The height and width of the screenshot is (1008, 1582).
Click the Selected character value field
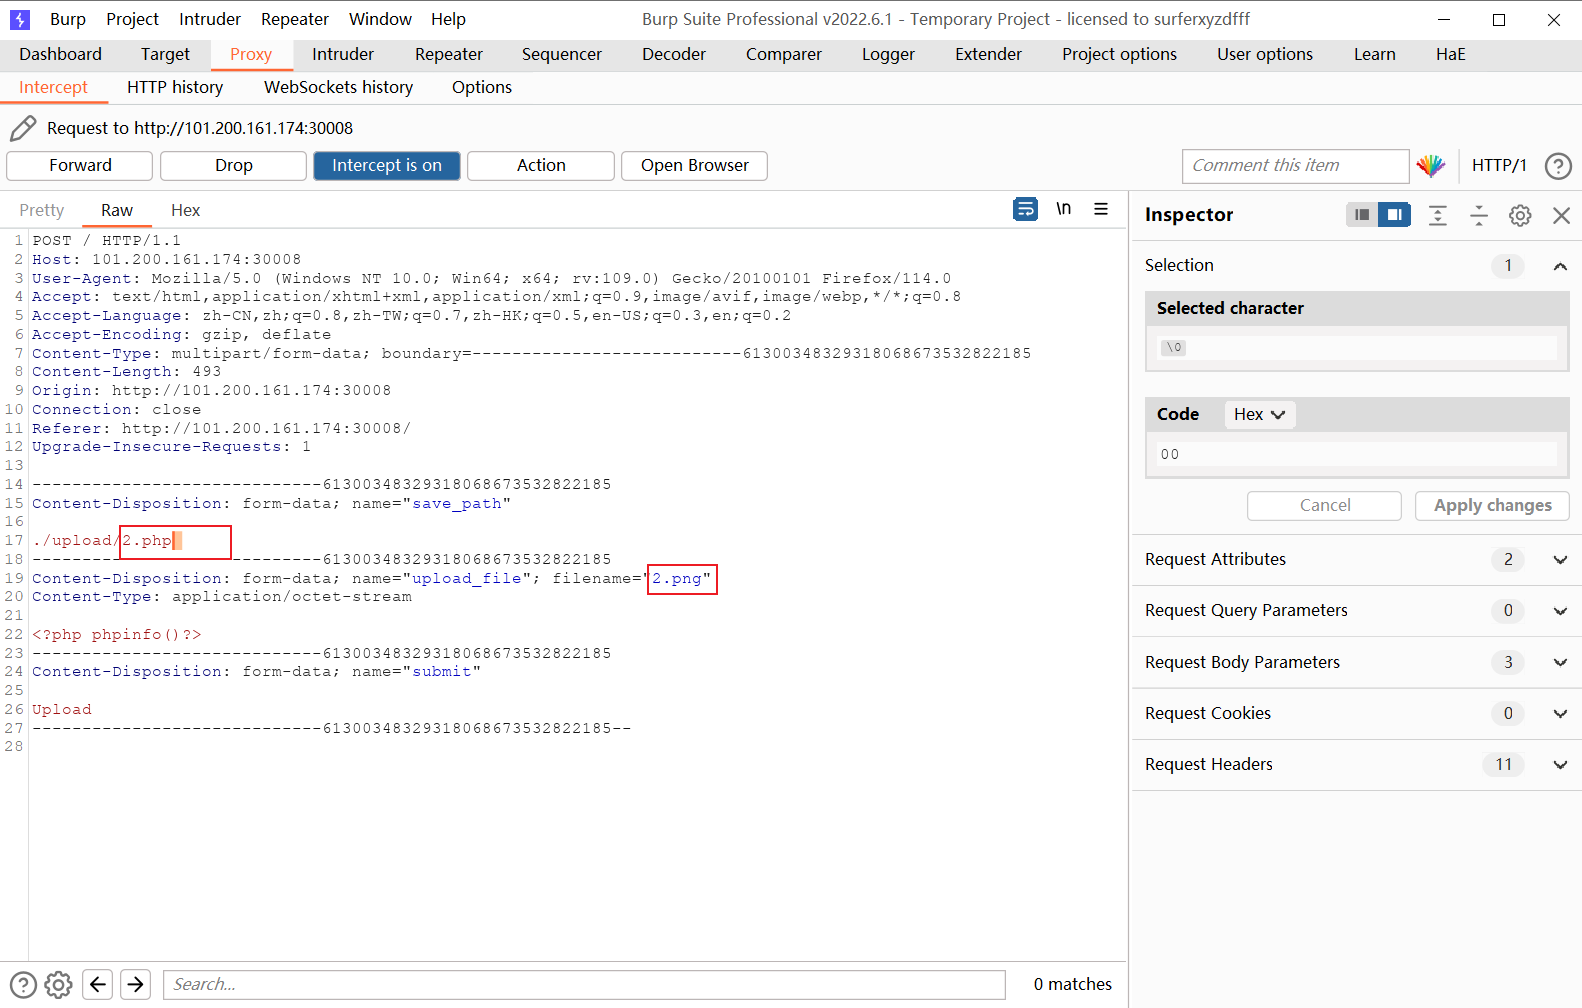pyautogui.click(x=1356, y=348)
